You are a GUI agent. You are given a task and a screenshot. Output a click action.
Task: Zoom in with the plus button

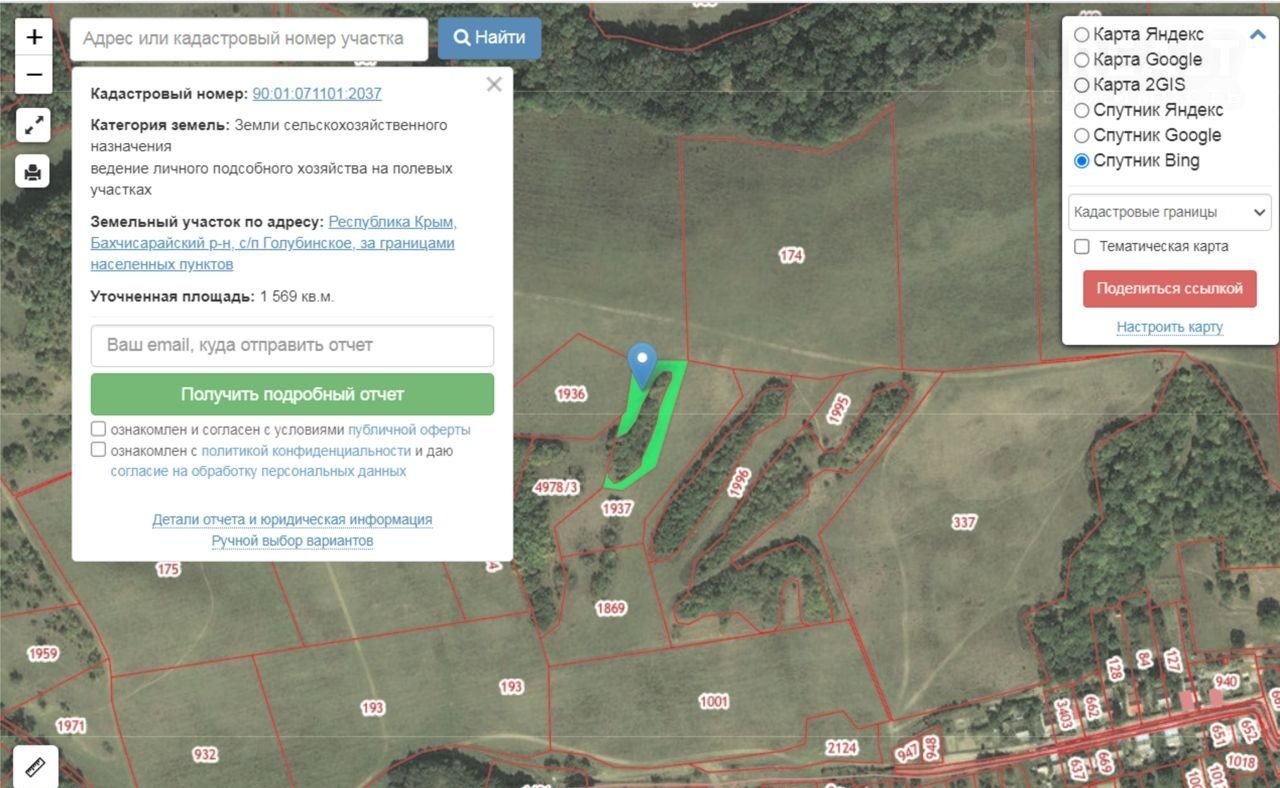(34, 38)
